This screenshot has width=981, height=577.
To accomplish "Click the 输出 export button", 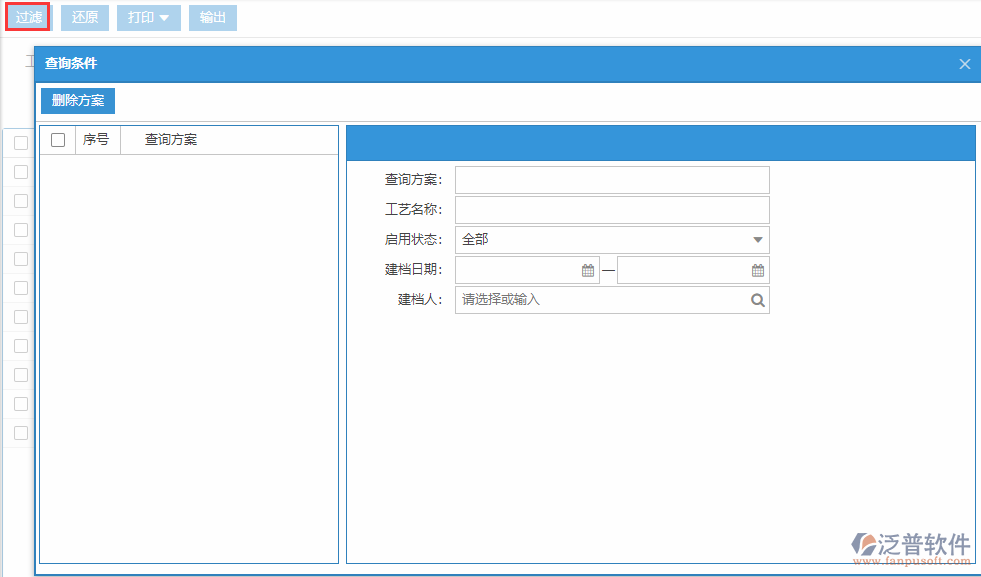I will (x=212, y=17).
